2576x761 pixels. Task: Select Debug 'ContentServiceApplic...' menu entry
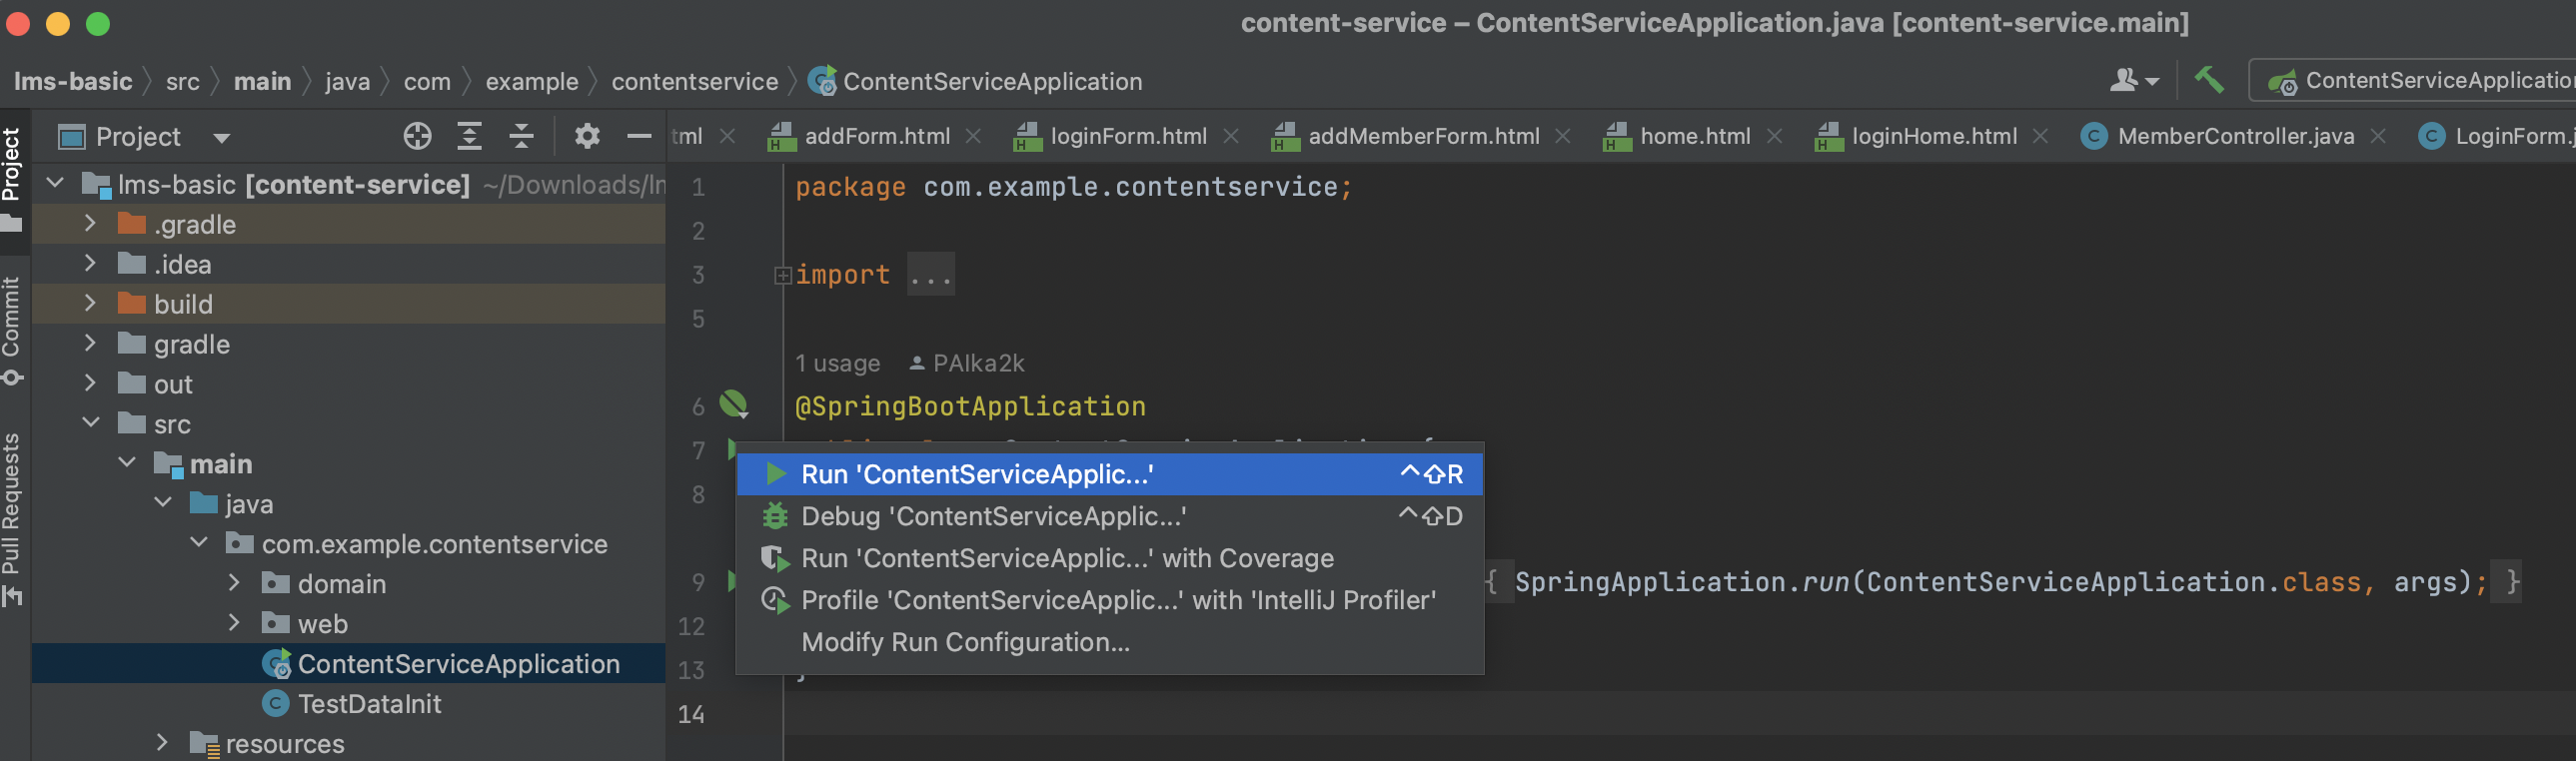point(1109,516)
